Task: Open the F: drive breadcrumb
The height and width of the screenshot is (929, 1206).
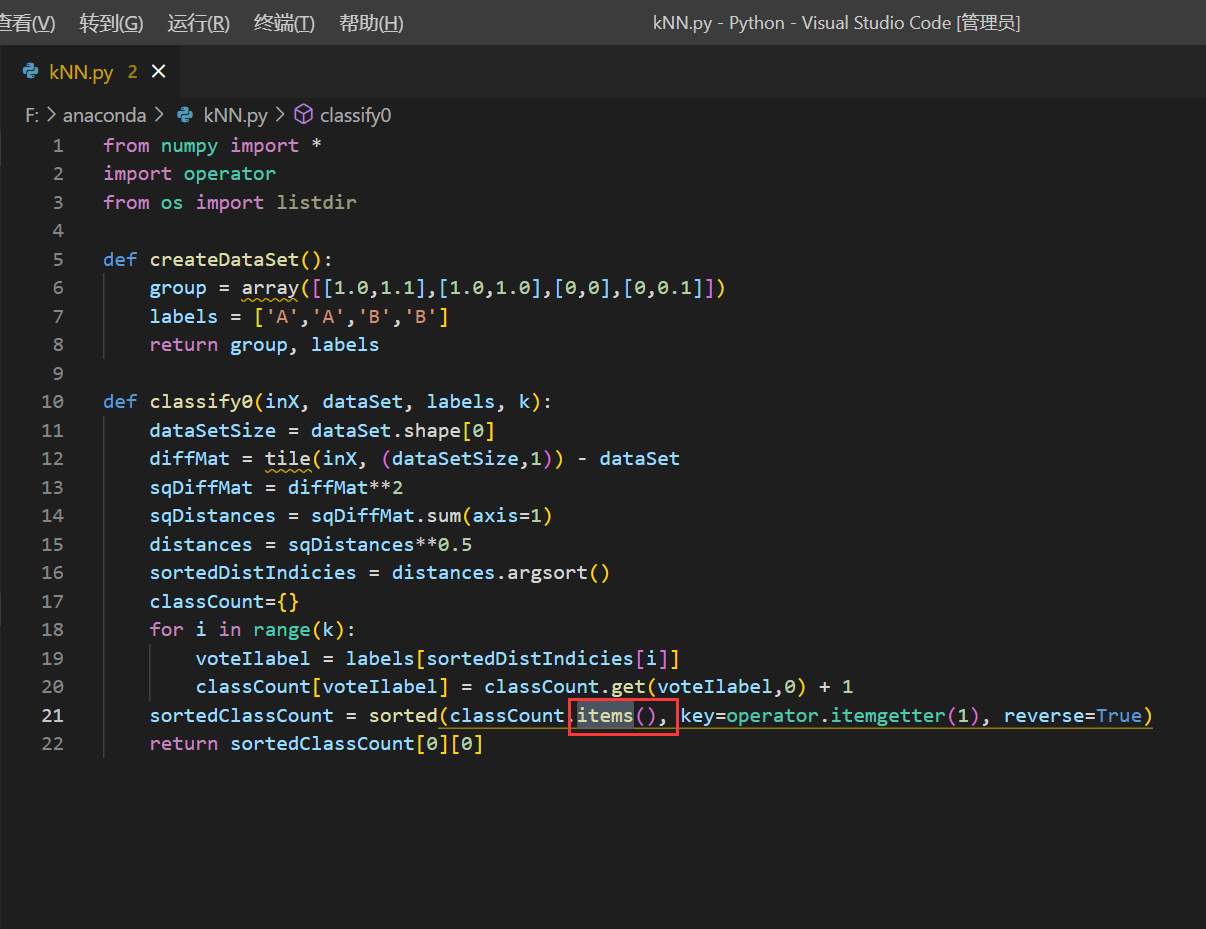Action: [x=32, y=115]
